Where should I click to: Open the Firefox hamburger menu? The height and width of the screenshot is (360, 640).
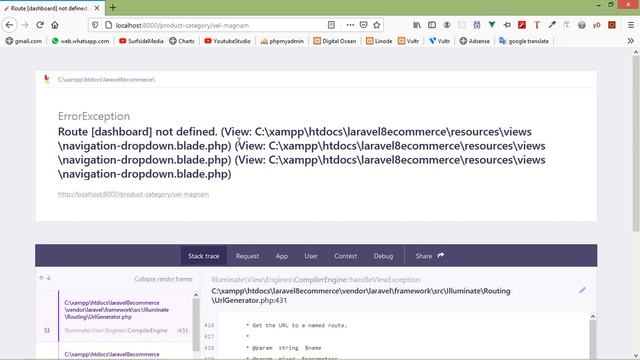click(x=631, y=25)
